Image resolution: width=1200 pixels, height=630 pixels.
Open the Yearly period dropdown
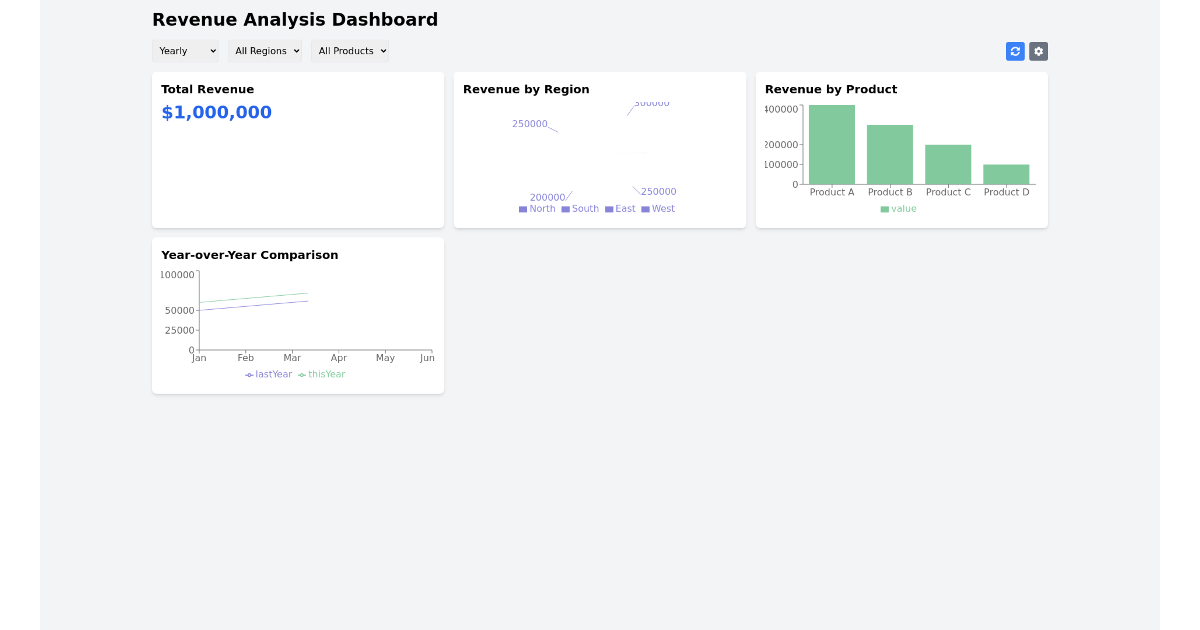[185, 51]
